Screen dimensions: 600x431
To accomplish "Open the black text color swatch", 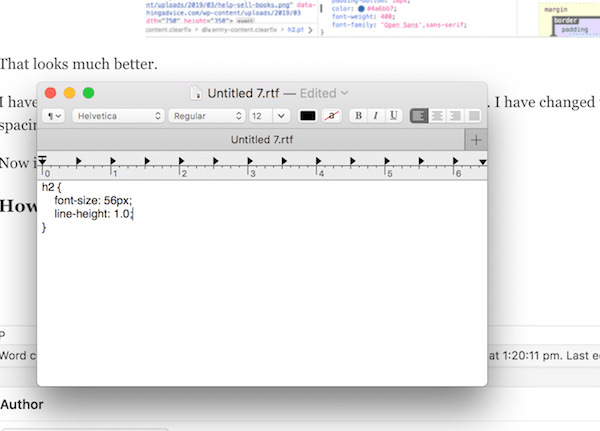I will tap(308, 116).
